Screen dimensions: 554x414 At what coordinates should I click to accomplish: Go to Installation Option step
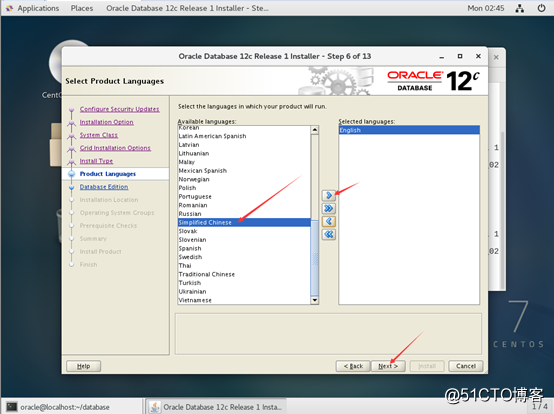pyautogui.click(x=106, y=122)
